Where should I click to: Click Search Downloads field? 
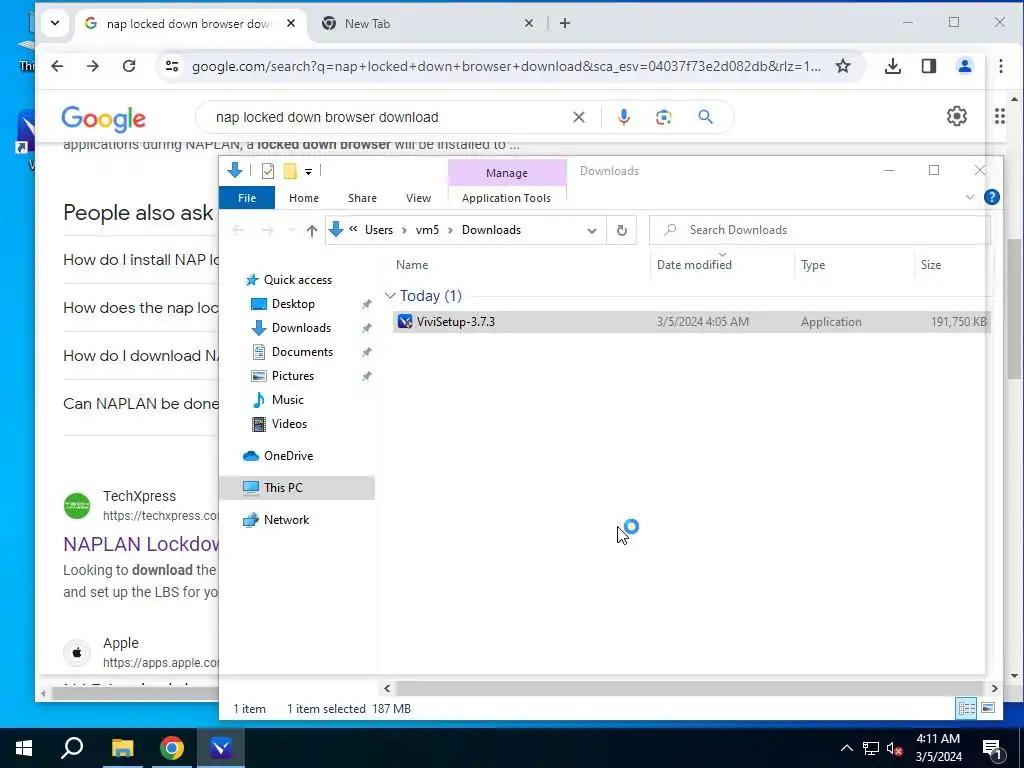click(820, 230)
